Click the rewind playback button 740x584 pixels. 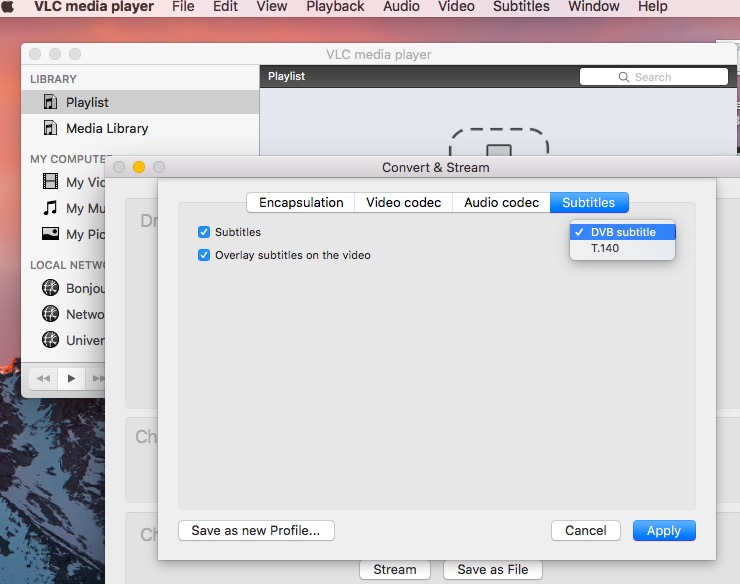[43, 378]
